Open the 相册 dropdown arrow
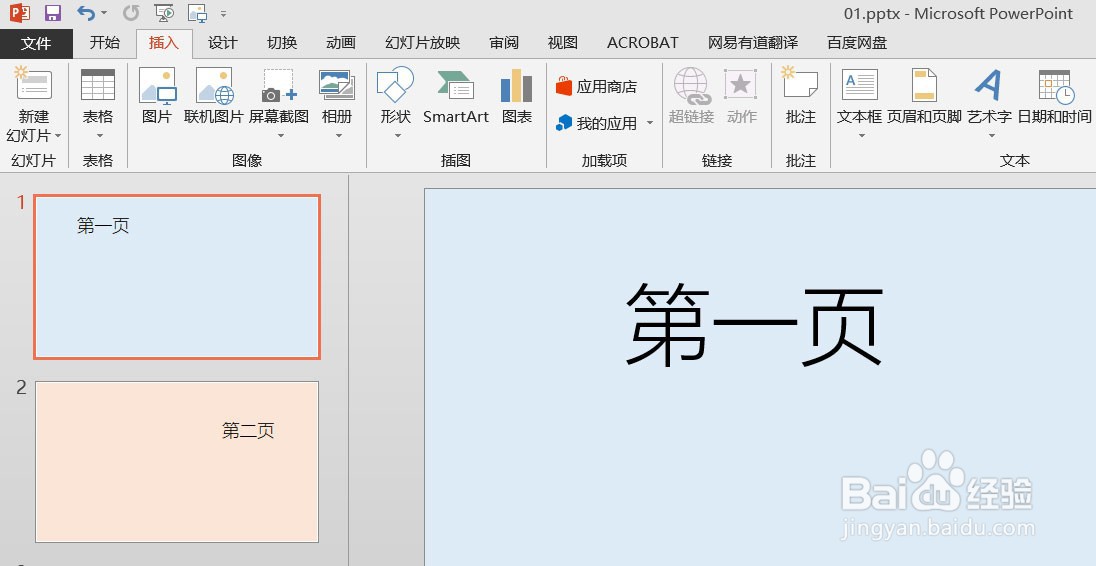This screenshot has width=1096, height=566. coord(338,136)
